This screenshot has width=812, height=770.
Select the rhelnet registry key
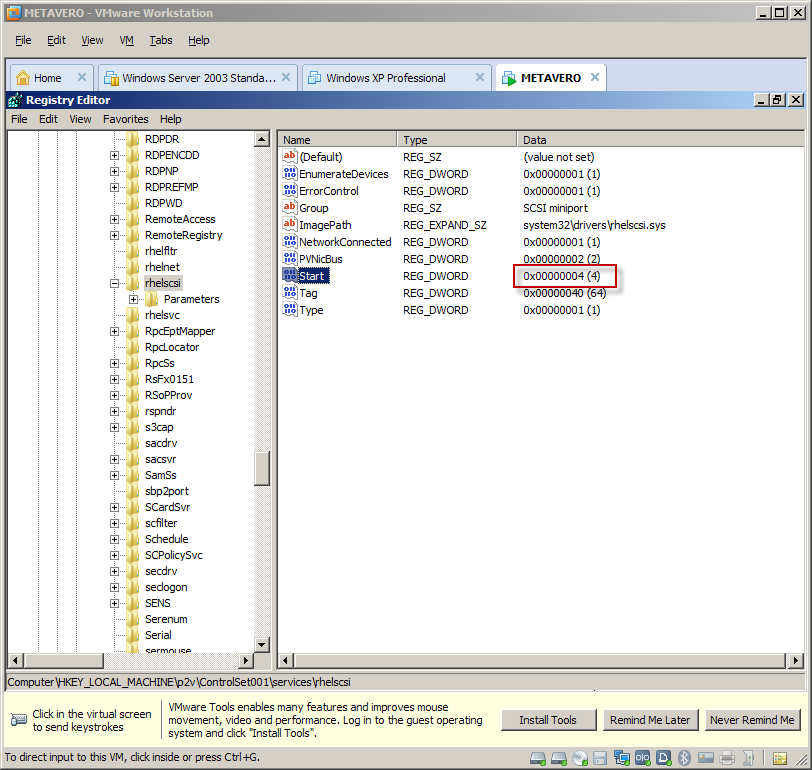pyautogui.click(x=162, y=267)
